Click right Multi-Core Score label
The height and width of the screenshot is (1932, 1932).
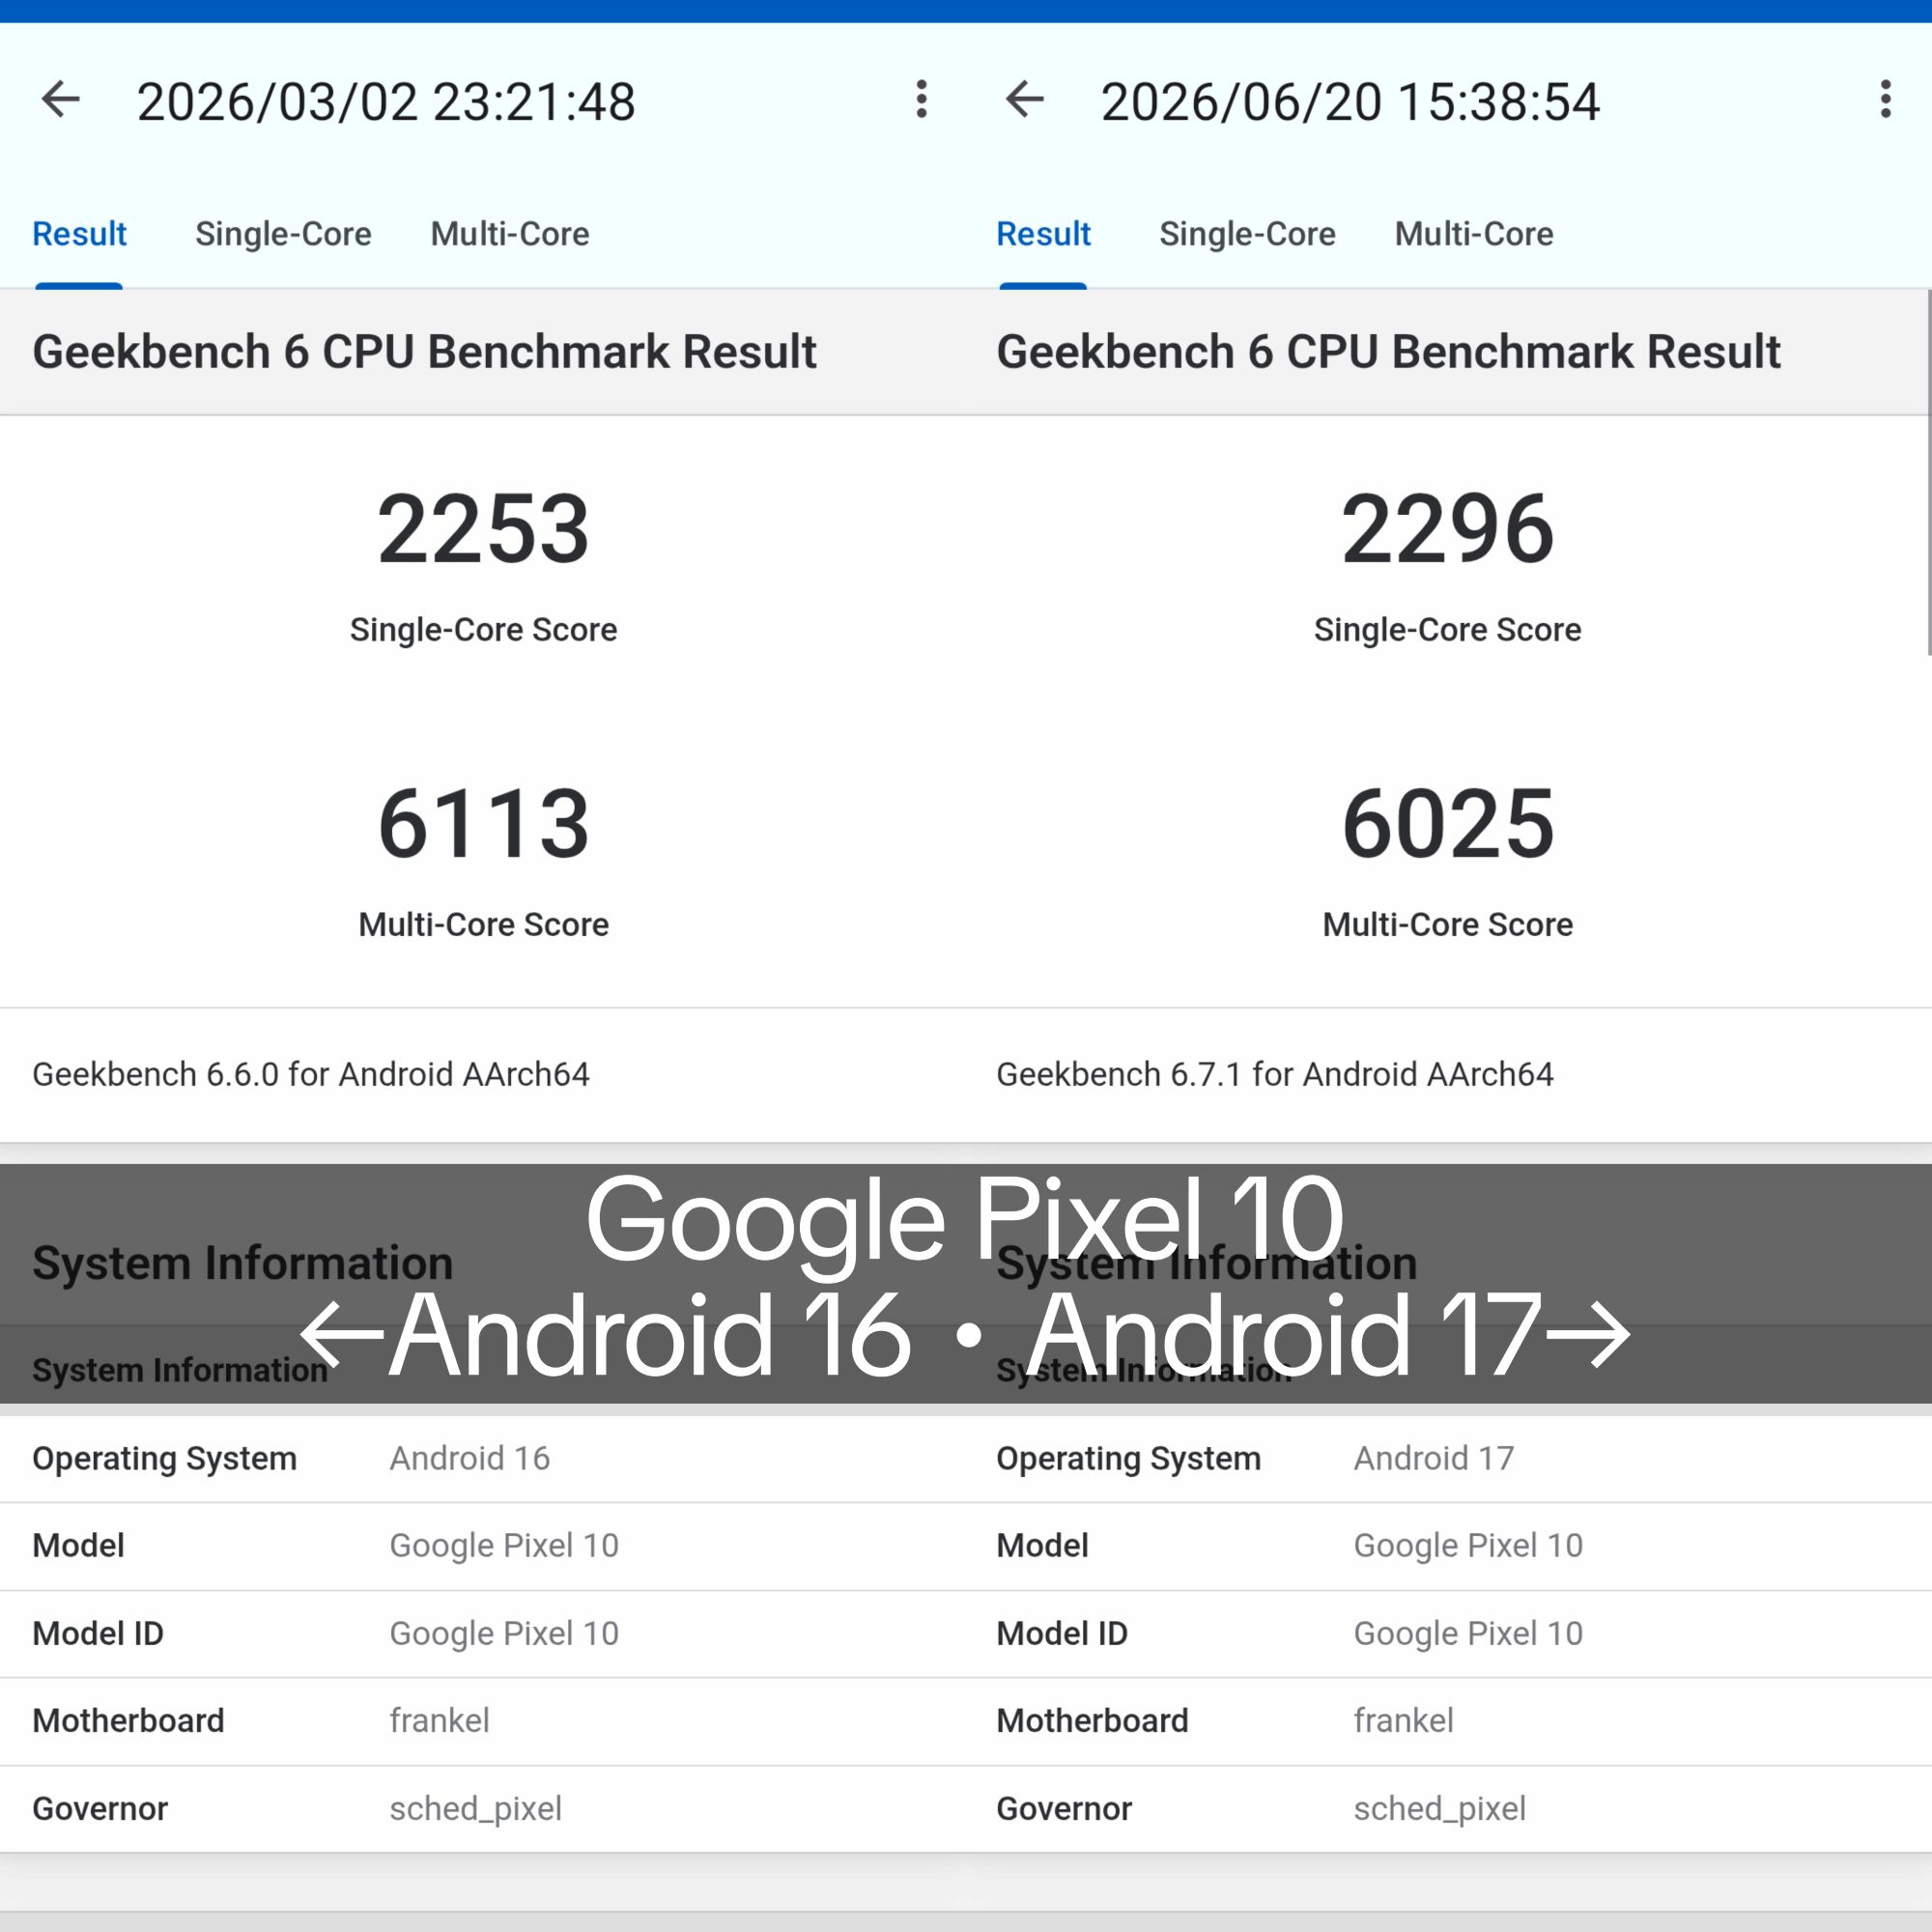click(x=1447, y=925)
